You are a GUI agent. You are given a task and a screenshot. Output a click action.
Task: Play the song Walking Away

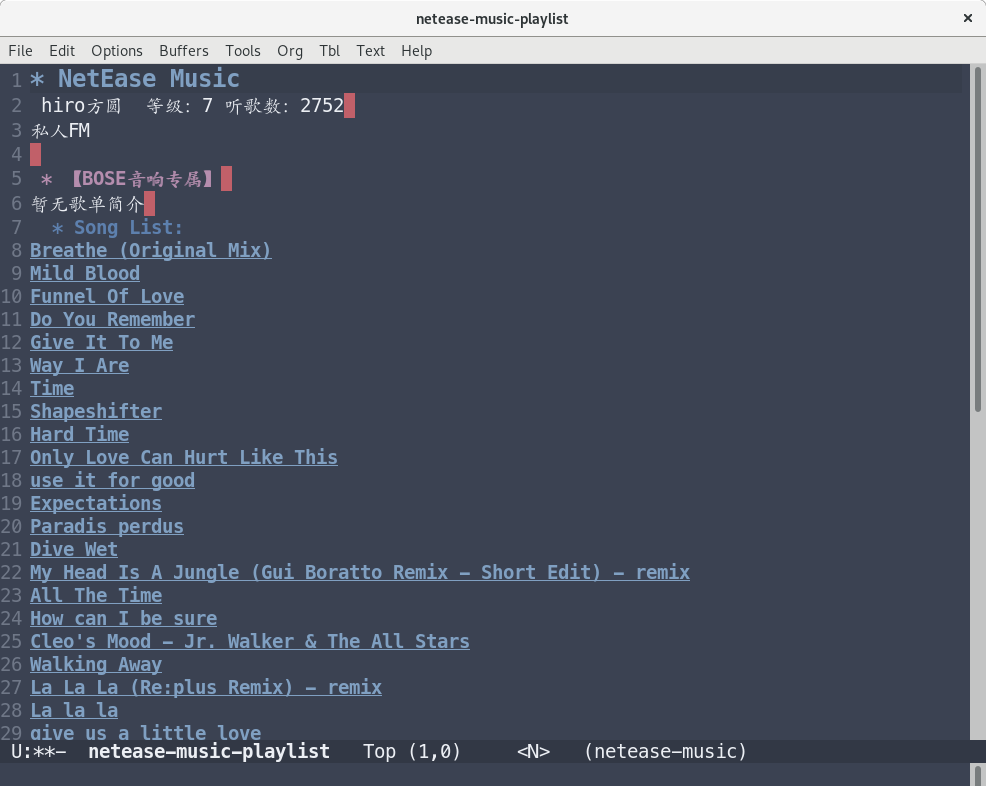click(x=96, y=665)
